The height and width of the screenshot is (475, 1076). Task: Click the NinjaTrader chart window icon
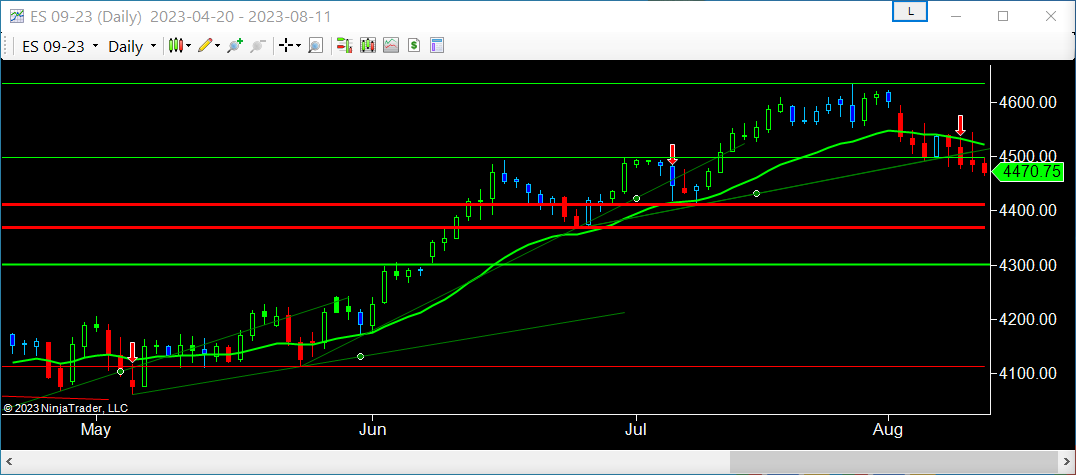(x=17, y=16)
